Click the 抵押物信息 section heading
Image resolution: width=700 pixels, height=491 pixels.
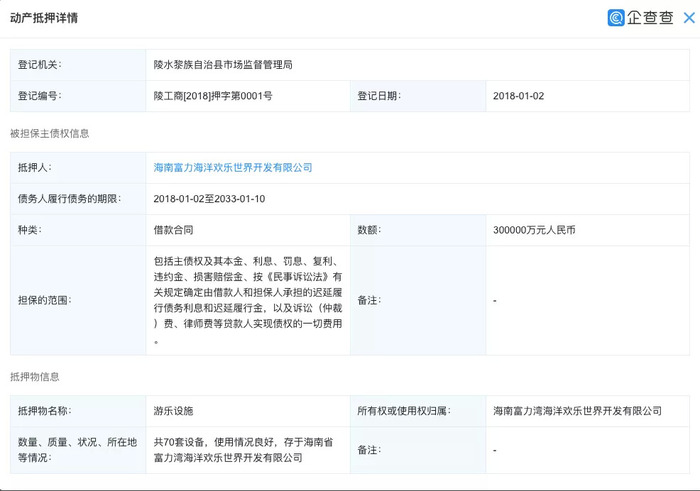[x=34, y=377]
